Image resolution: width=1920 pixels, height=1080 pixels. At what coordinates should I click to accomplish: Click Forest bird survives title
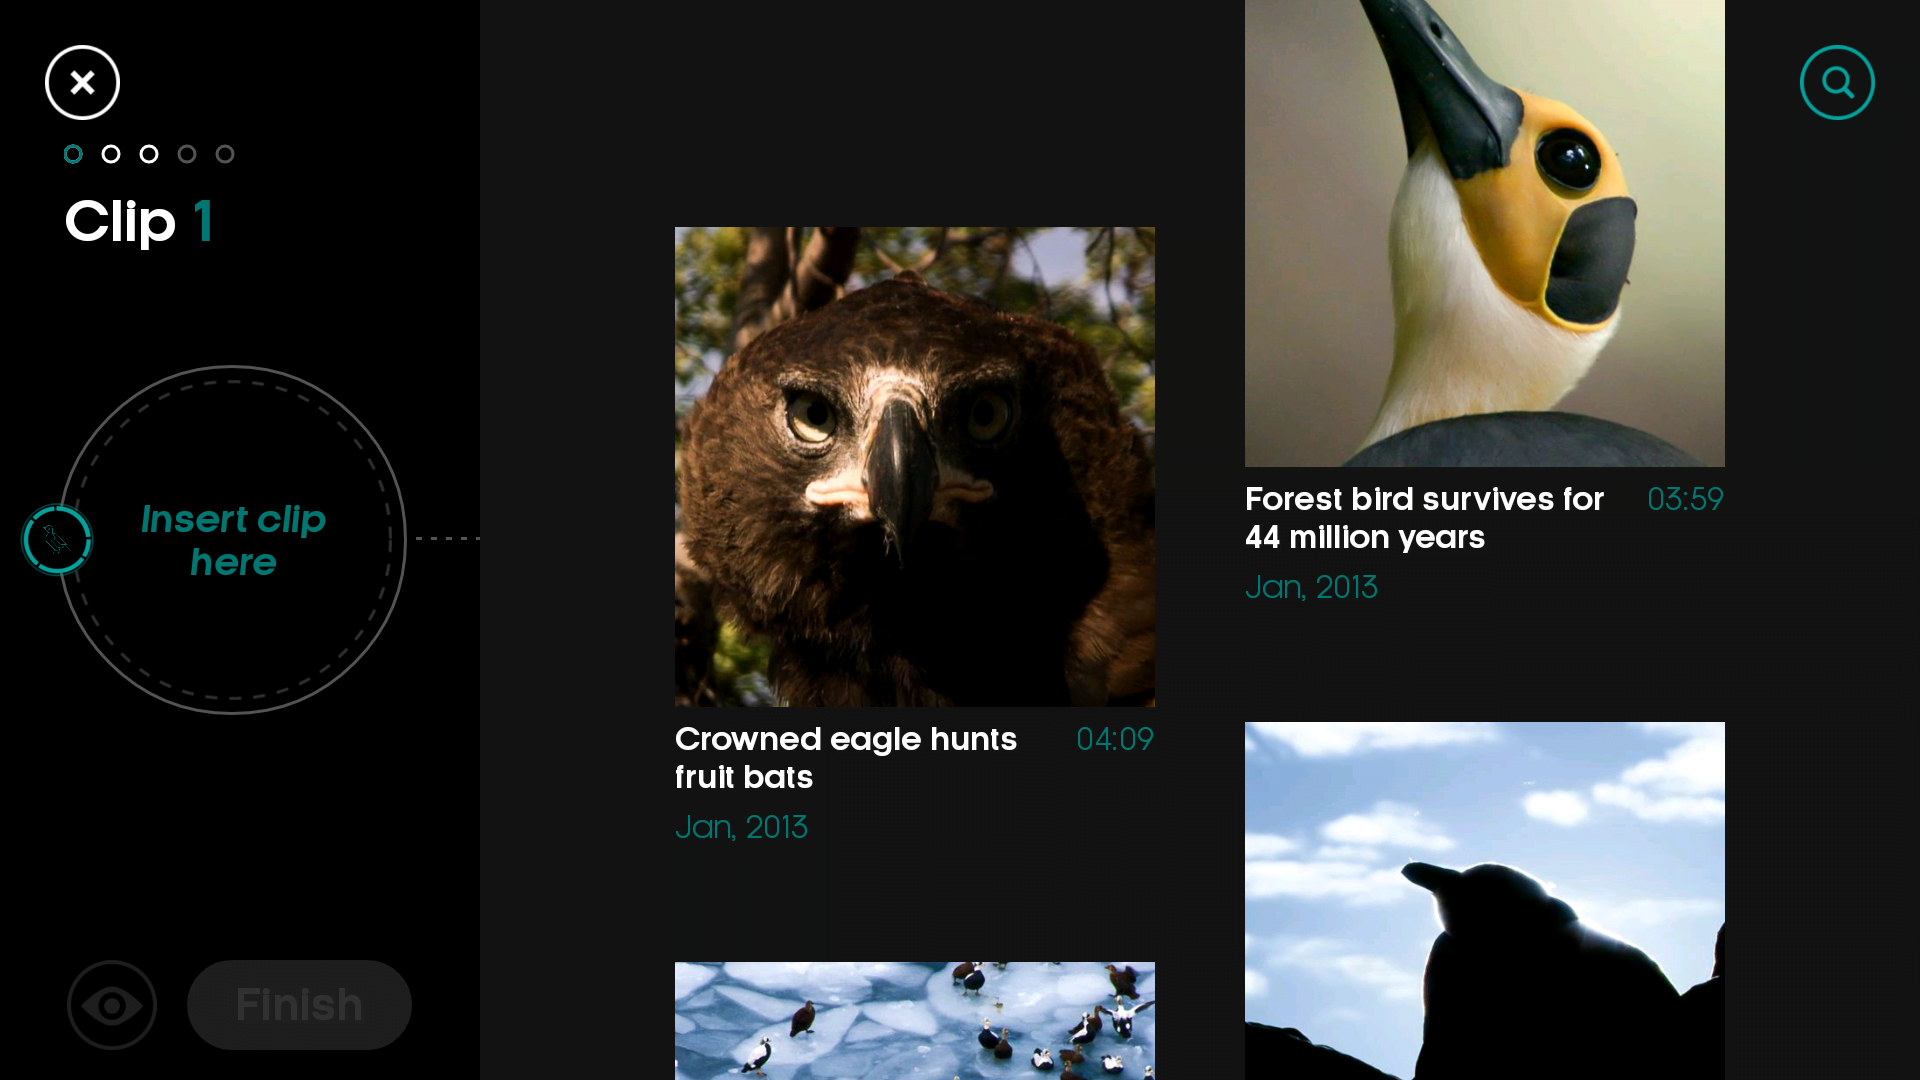click(x=1424, y=518)
